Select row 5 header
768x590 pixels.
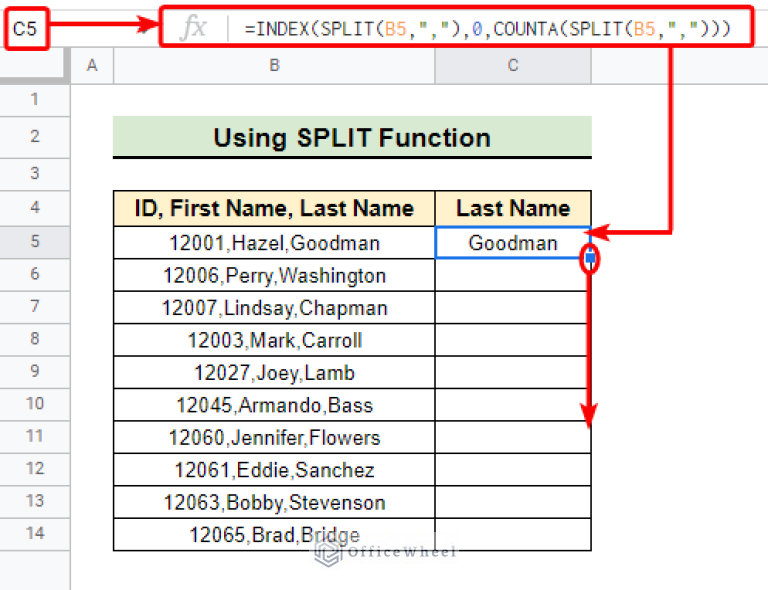(35, 242)
